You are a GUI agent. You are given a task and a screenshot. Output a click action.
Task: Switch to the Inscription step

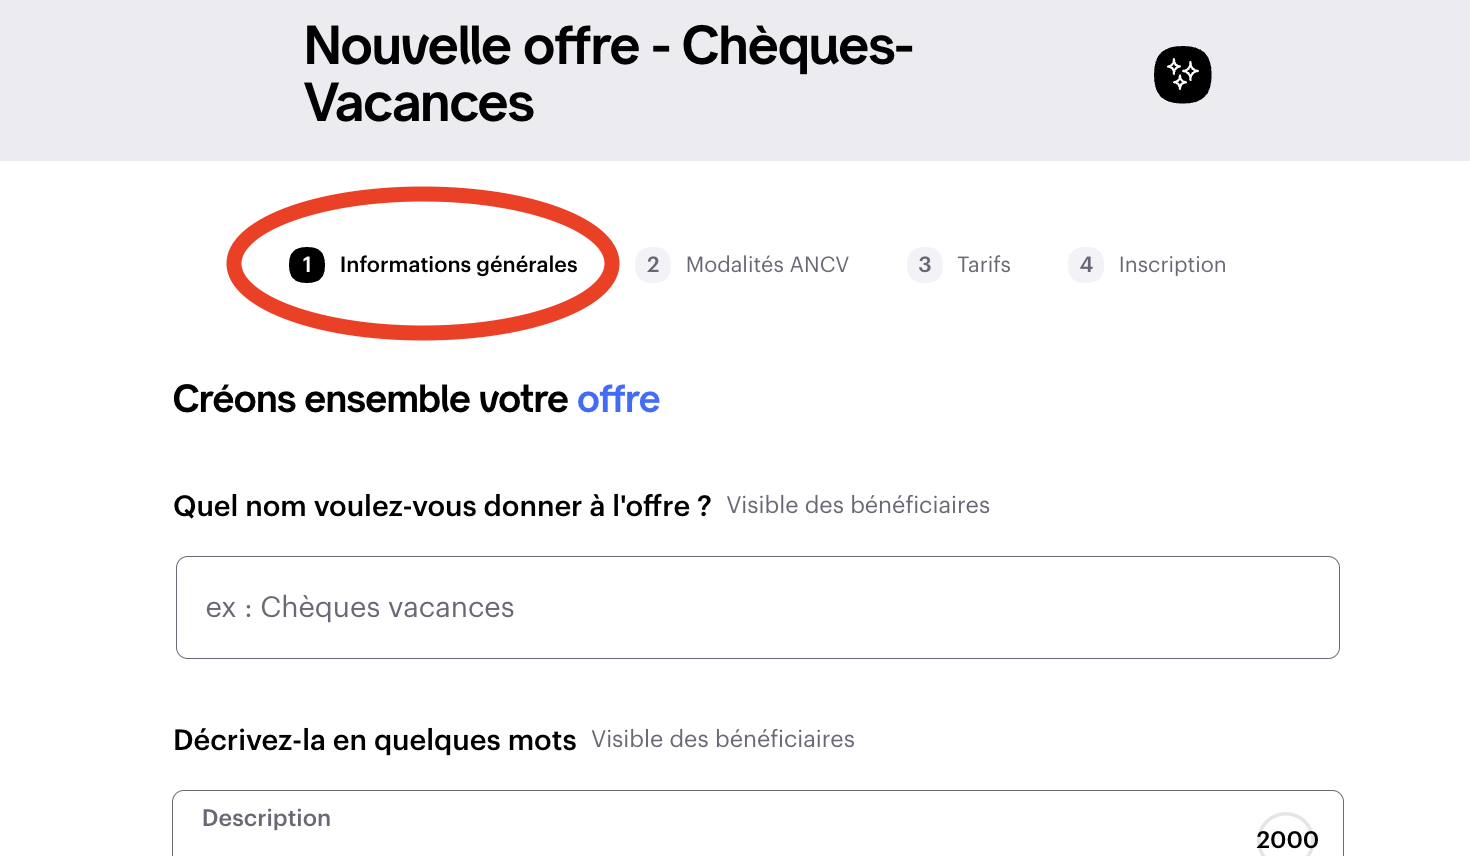1172,265
